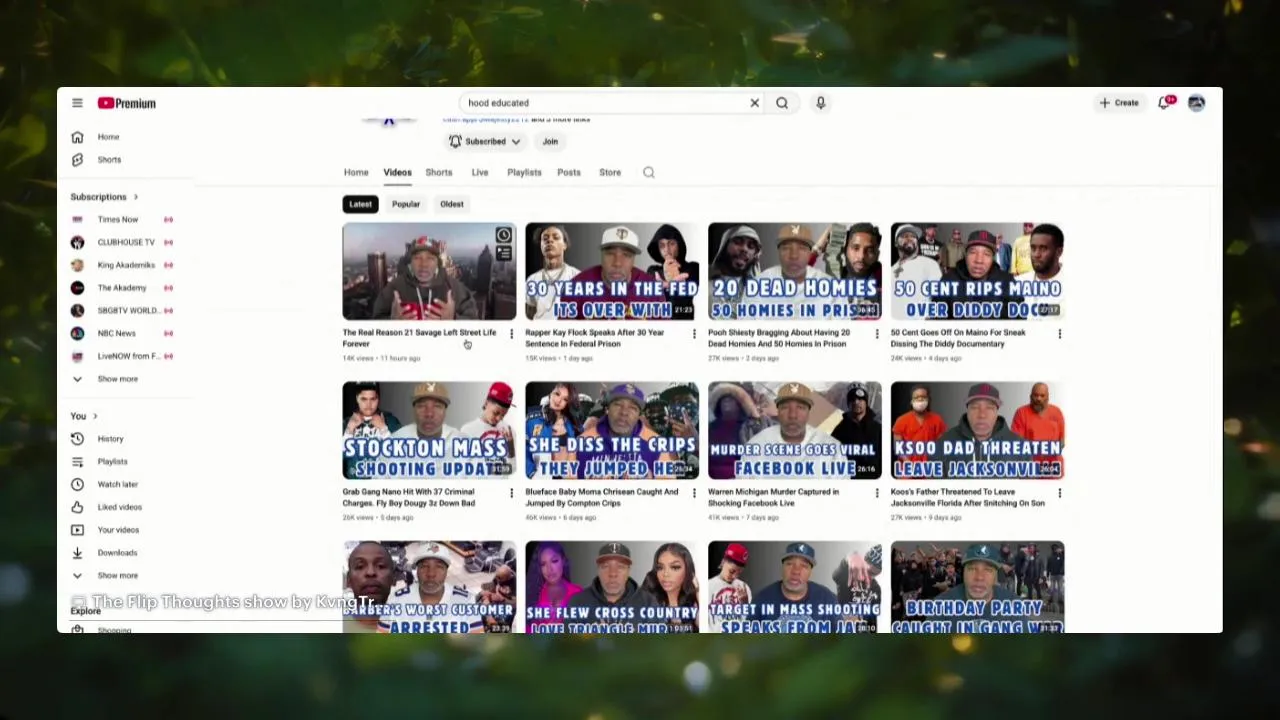Switch to channel Home tab
This screenshot has height=720, width=1280.
pos(356,173)
